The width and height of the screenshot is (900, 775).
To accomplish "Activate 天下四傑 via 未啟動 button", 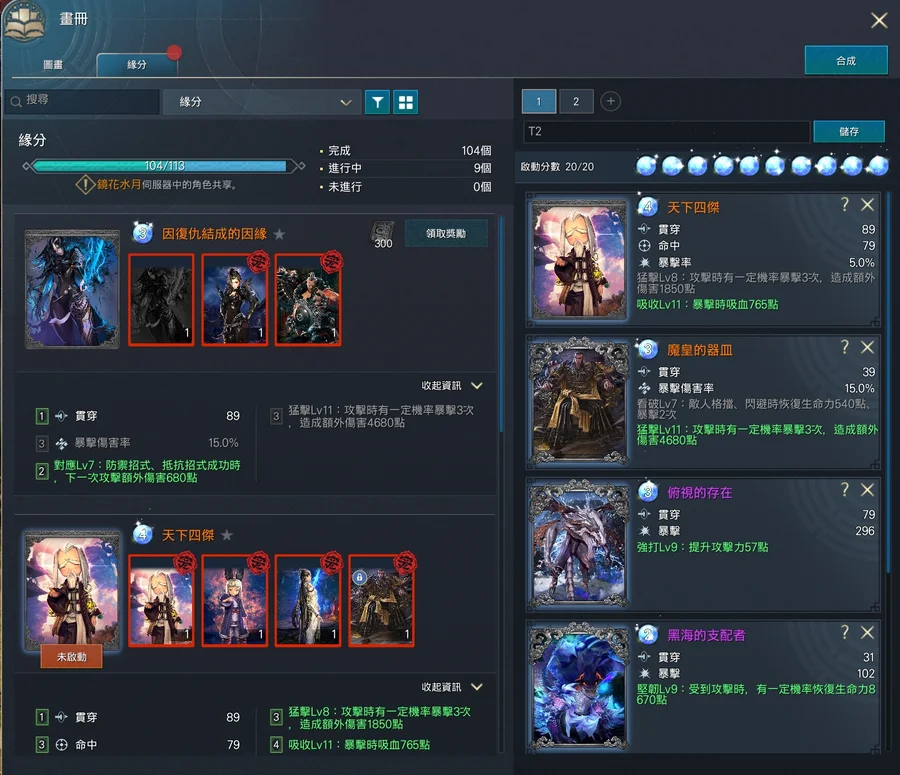I will coord(71,657).
